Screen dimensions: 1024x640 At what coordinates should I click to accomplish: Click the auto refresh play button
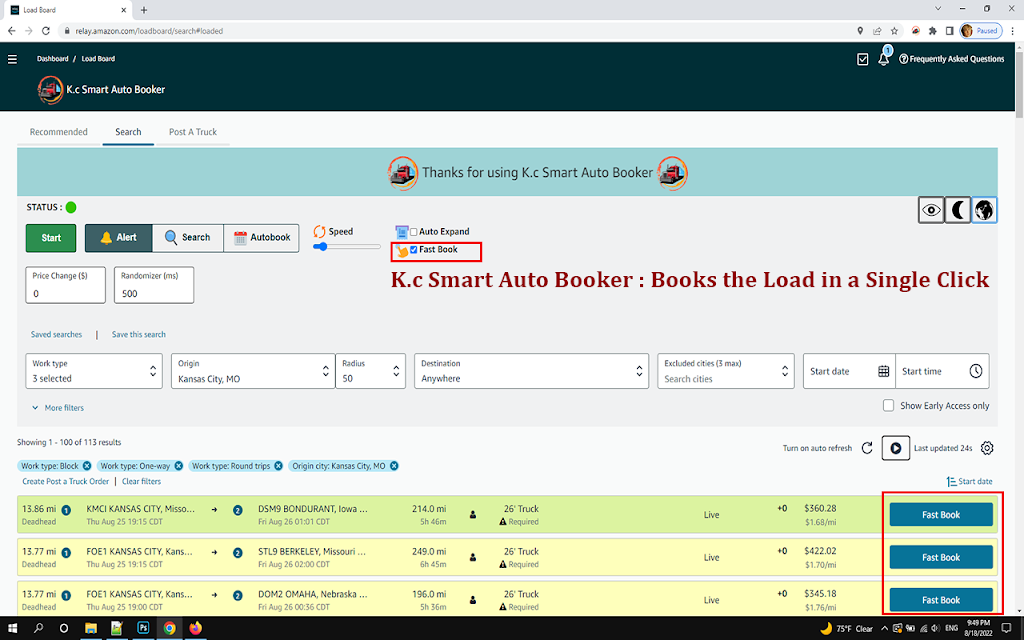pos(896,448)
